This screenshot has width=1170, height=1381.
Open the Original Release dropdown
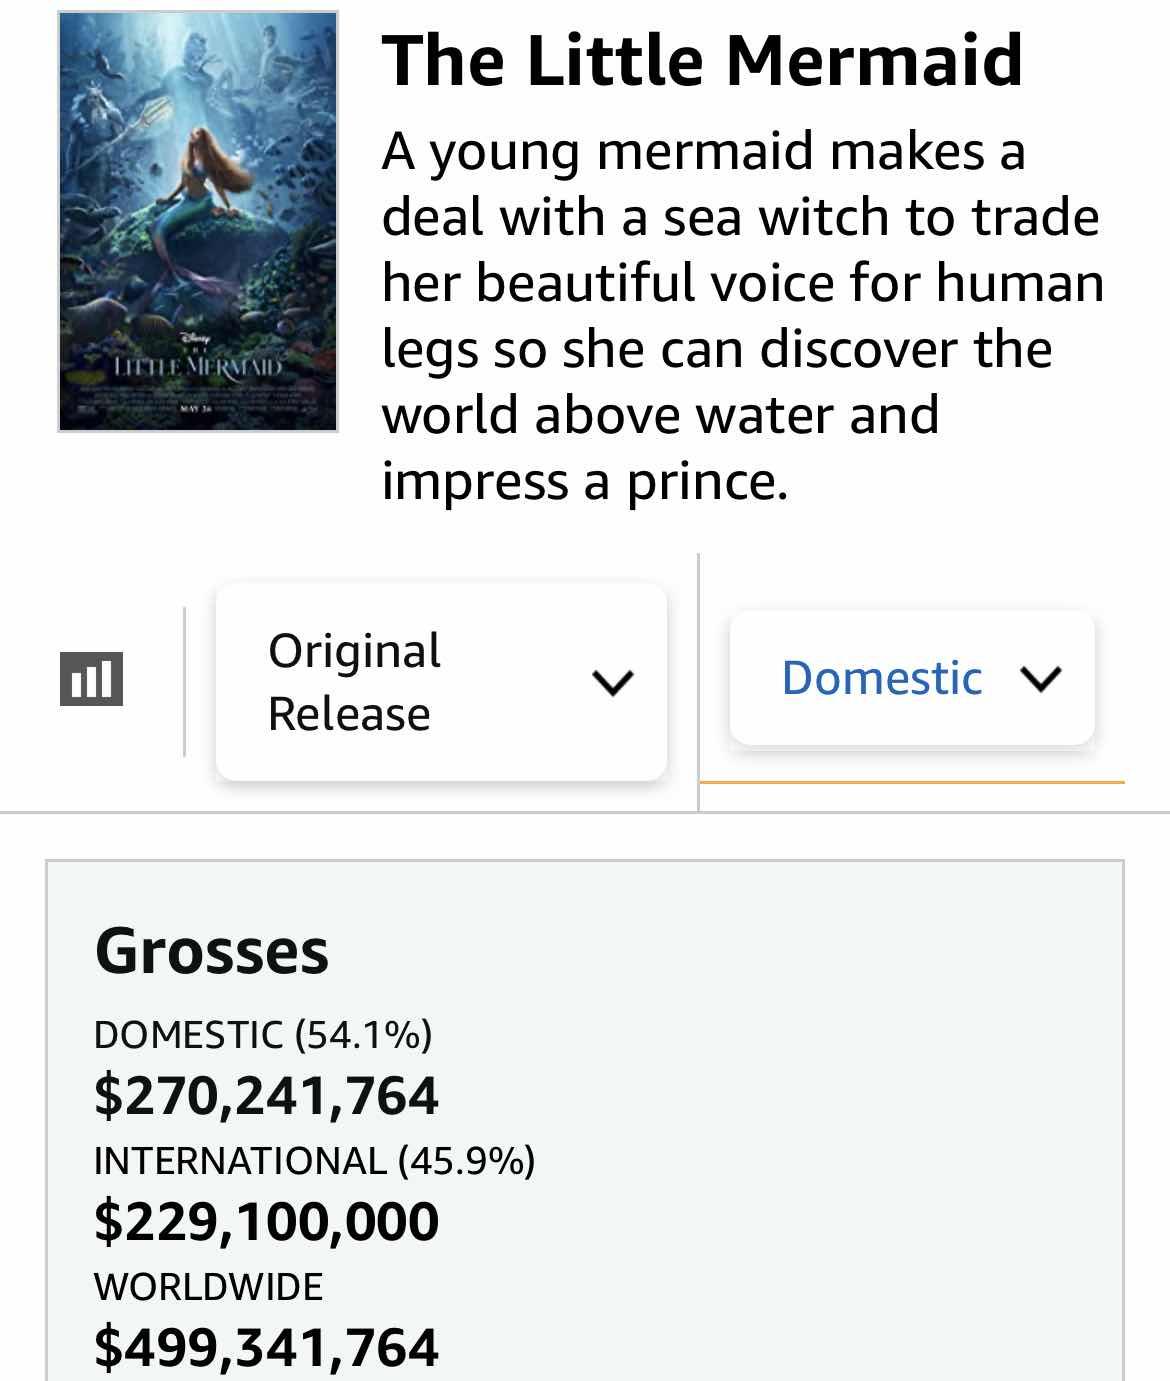click(x=440, y=682)
